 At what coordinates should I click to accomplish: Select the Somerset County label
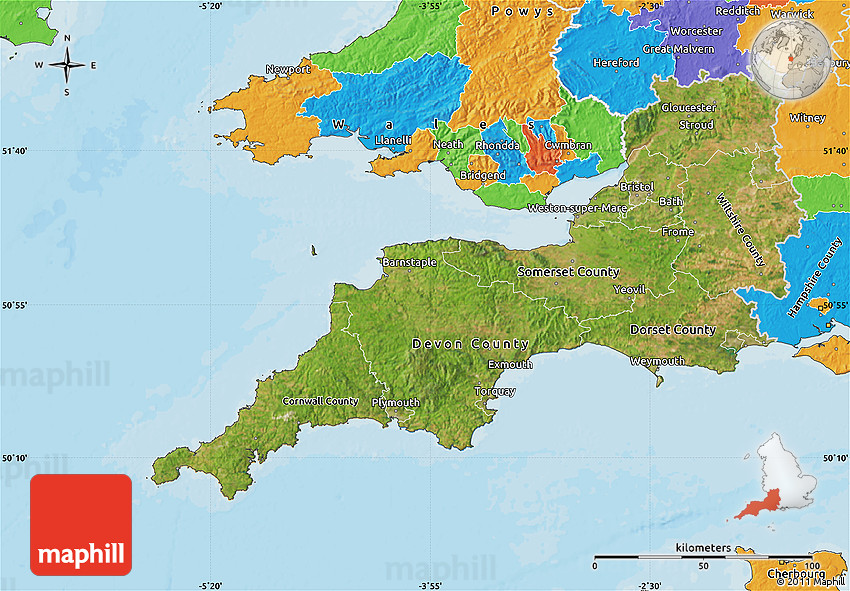click(568, 272)
